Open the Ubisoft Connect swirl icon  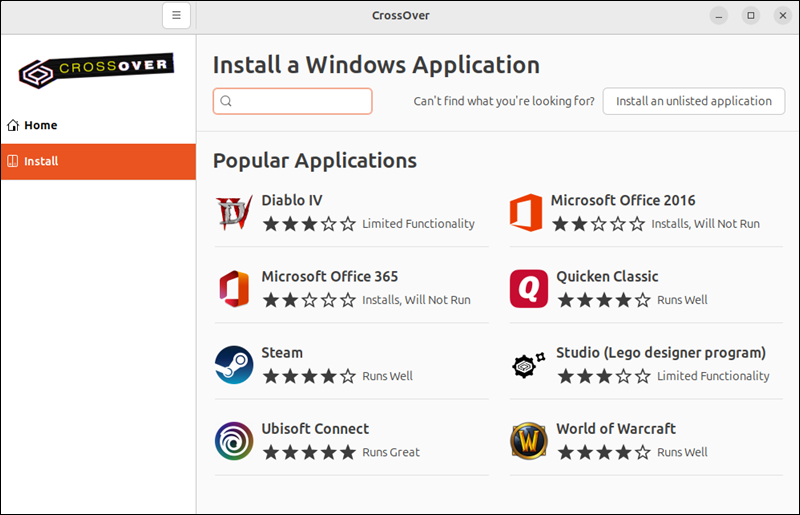(234, 441)
